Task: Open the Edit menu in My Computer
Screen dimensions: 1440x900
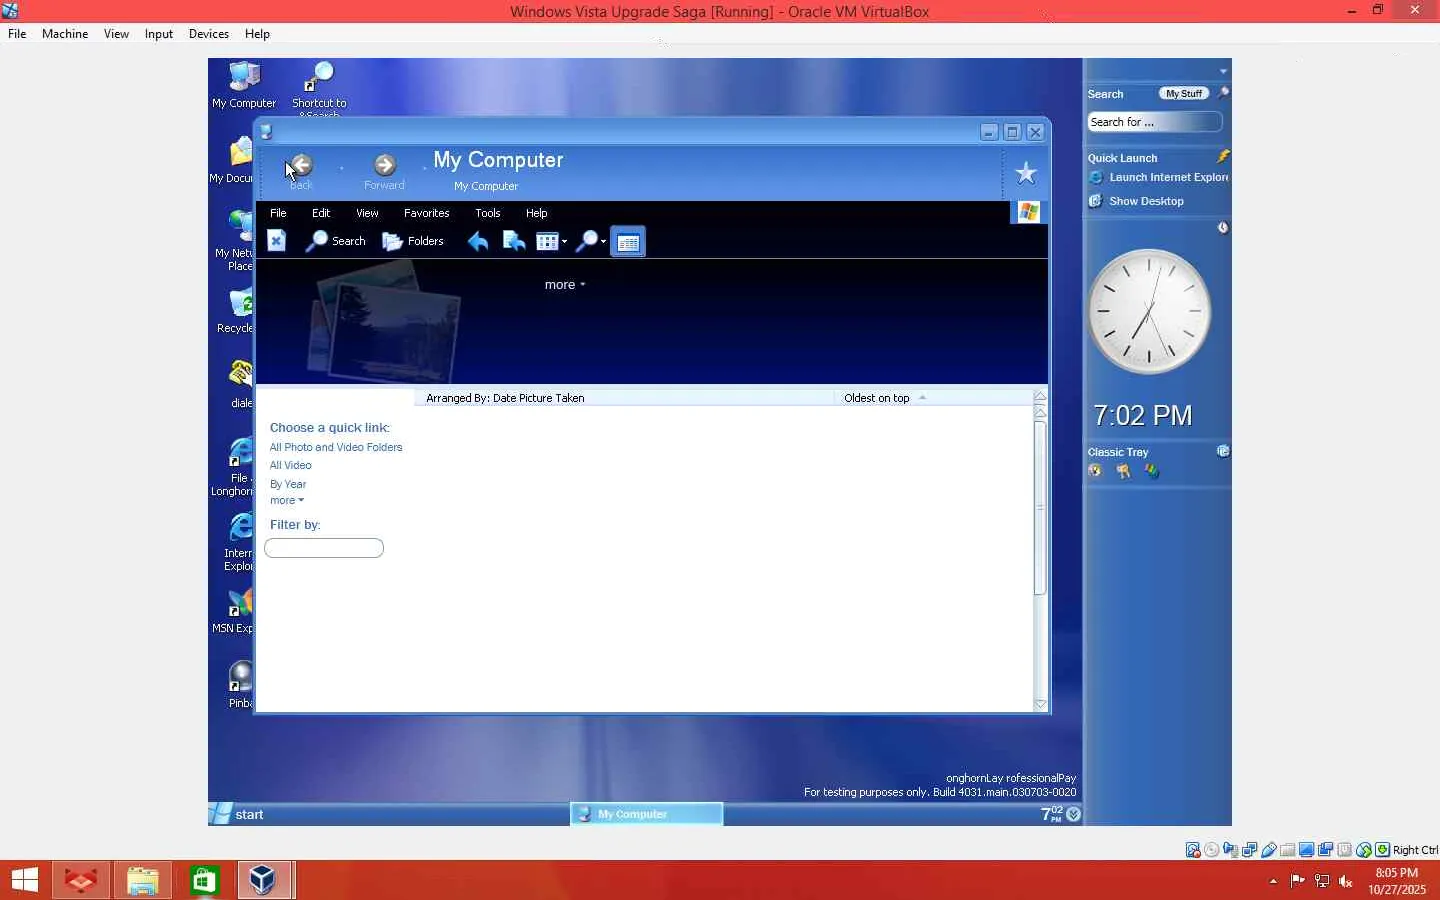Action: [x=321, y=213]
